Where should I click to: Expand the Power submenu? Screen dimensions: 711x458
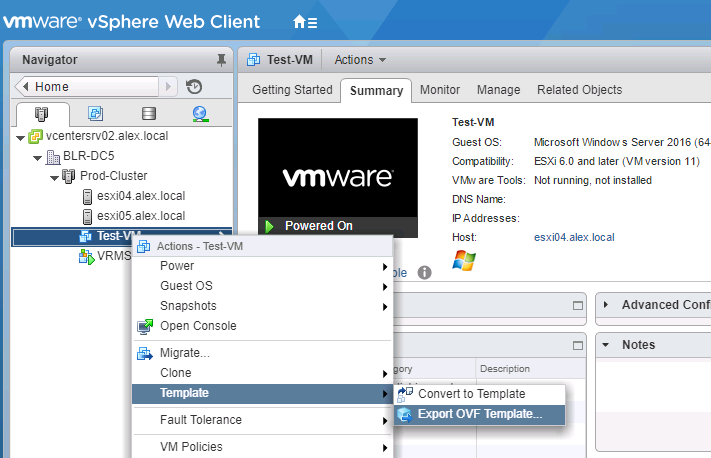tap(262, 266)
